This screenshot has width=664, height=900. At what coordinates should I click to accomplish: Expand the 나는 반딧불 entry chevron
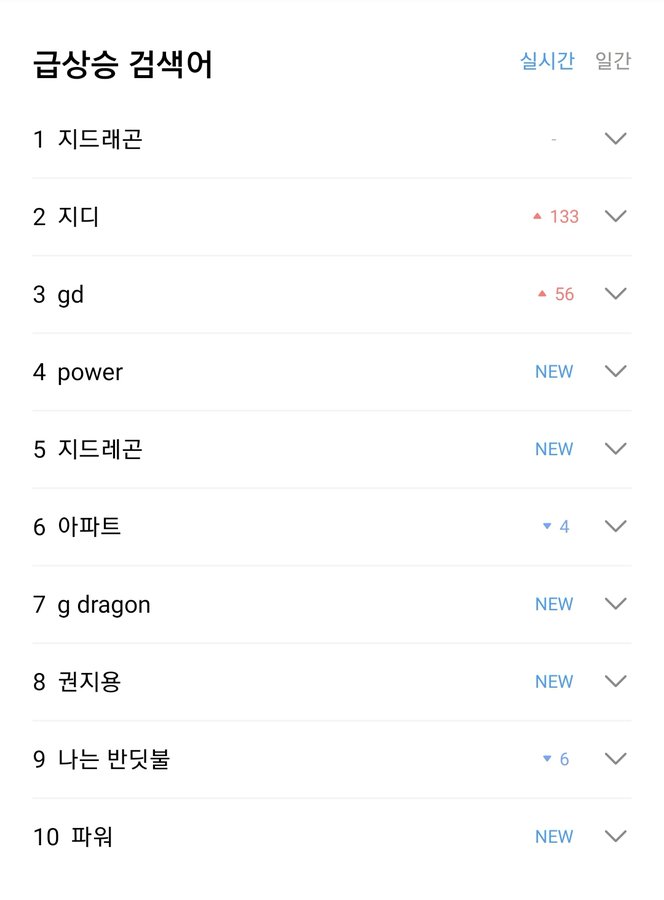(615, 758)
